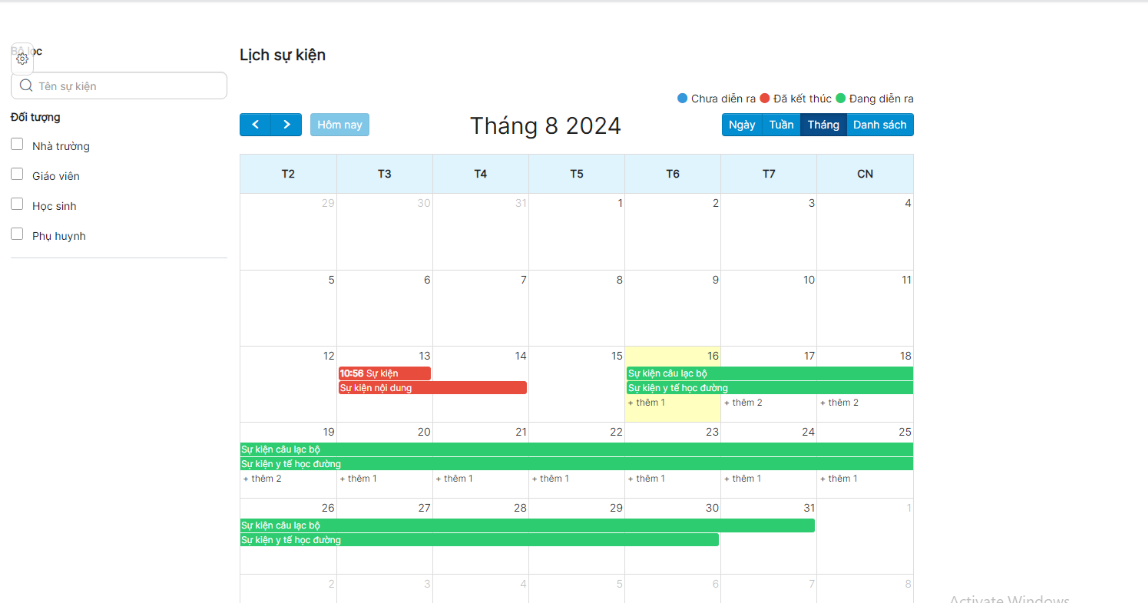1148x603 pixels.
Task: Expand "+ thêm 2" on day 17
Action: point(743,403)
